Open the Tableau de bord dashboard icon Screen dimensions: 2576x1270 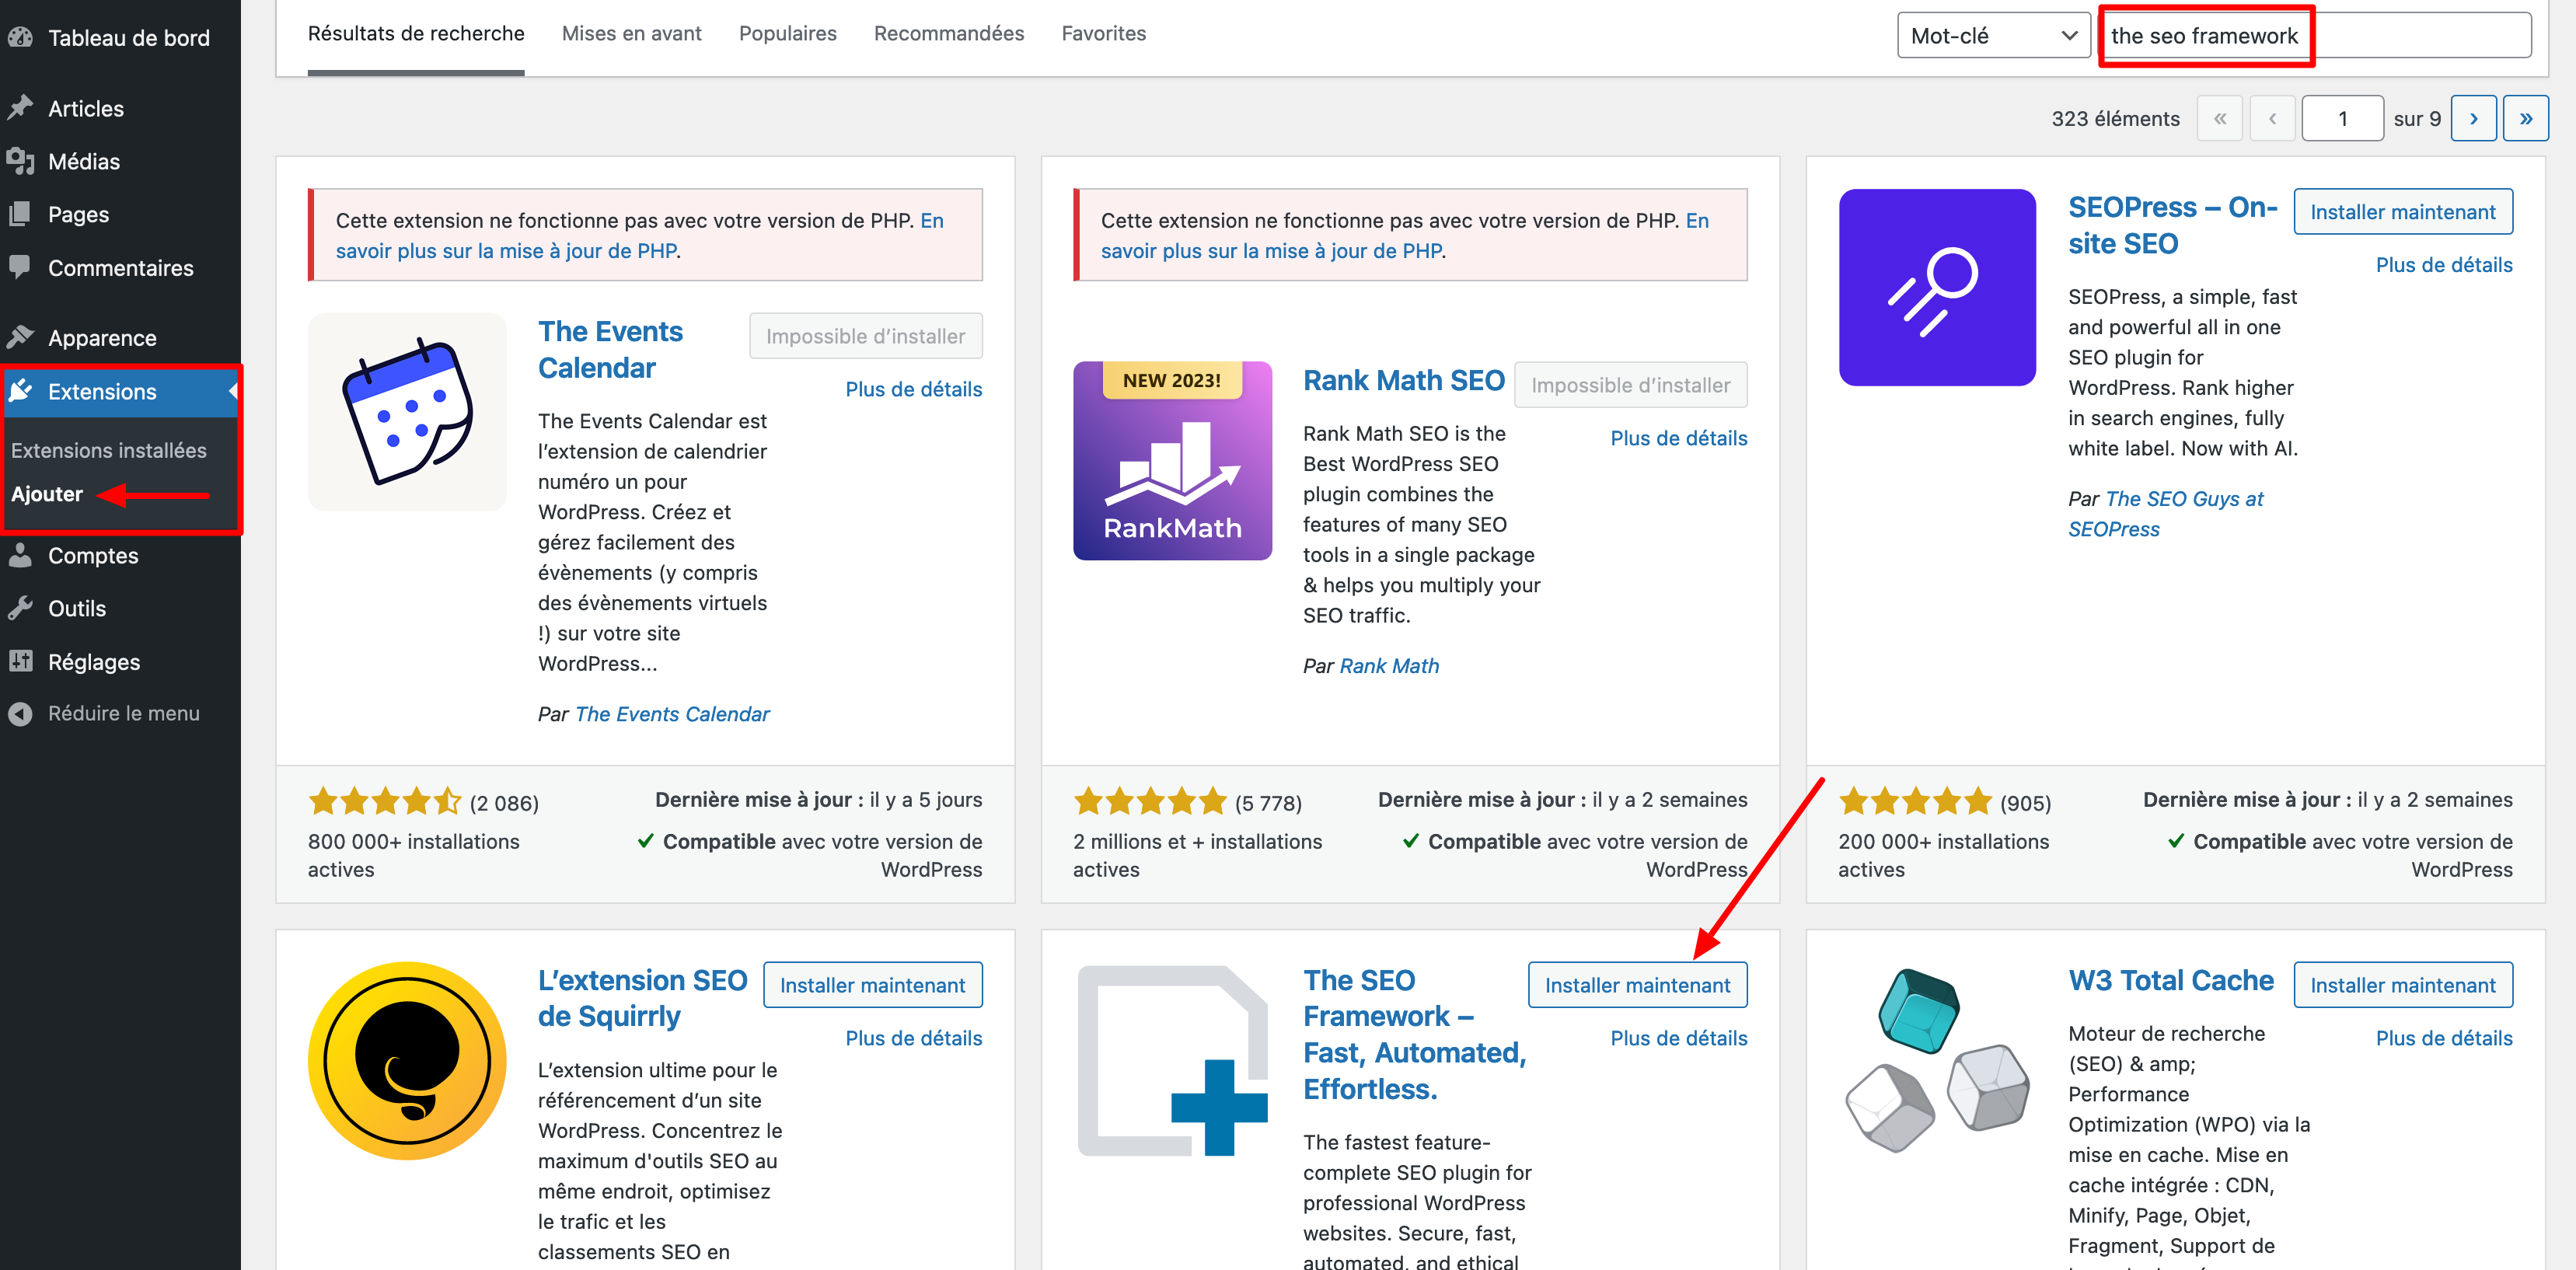coord(22,37)
